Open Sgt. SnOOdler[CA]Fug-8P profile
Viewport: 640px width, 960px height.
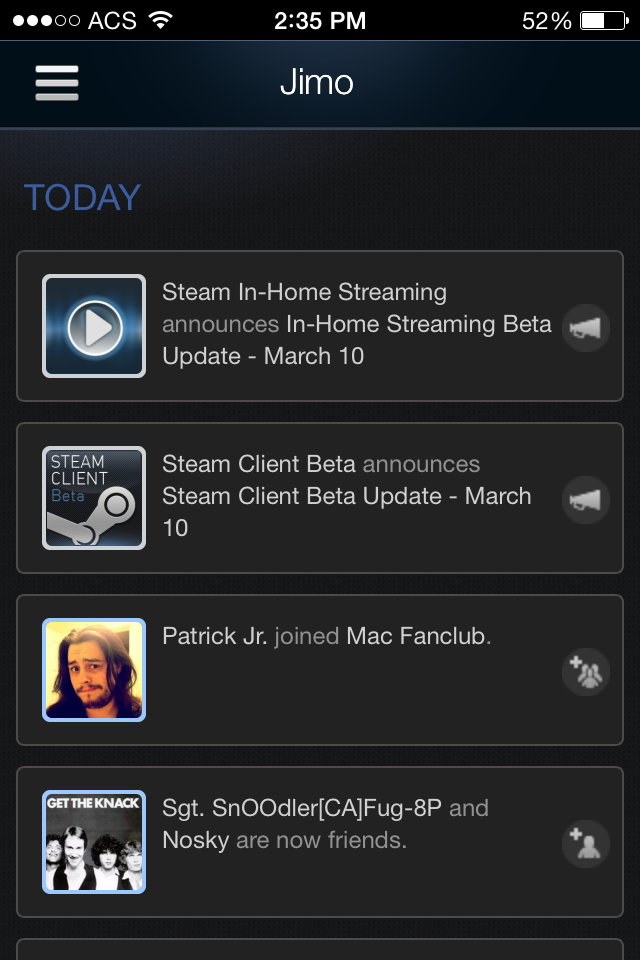point(302,808)
